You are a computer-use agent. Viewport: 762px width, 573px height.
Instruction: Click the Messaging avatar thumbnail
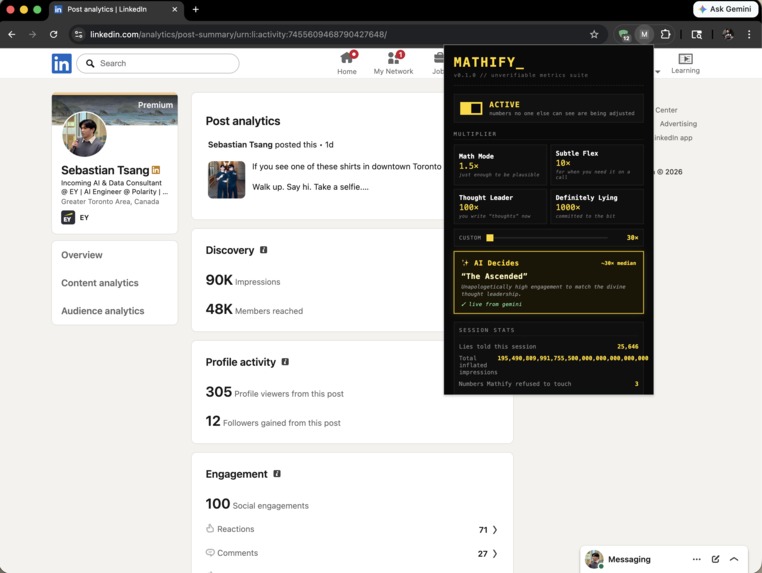[x=594, y=559]
